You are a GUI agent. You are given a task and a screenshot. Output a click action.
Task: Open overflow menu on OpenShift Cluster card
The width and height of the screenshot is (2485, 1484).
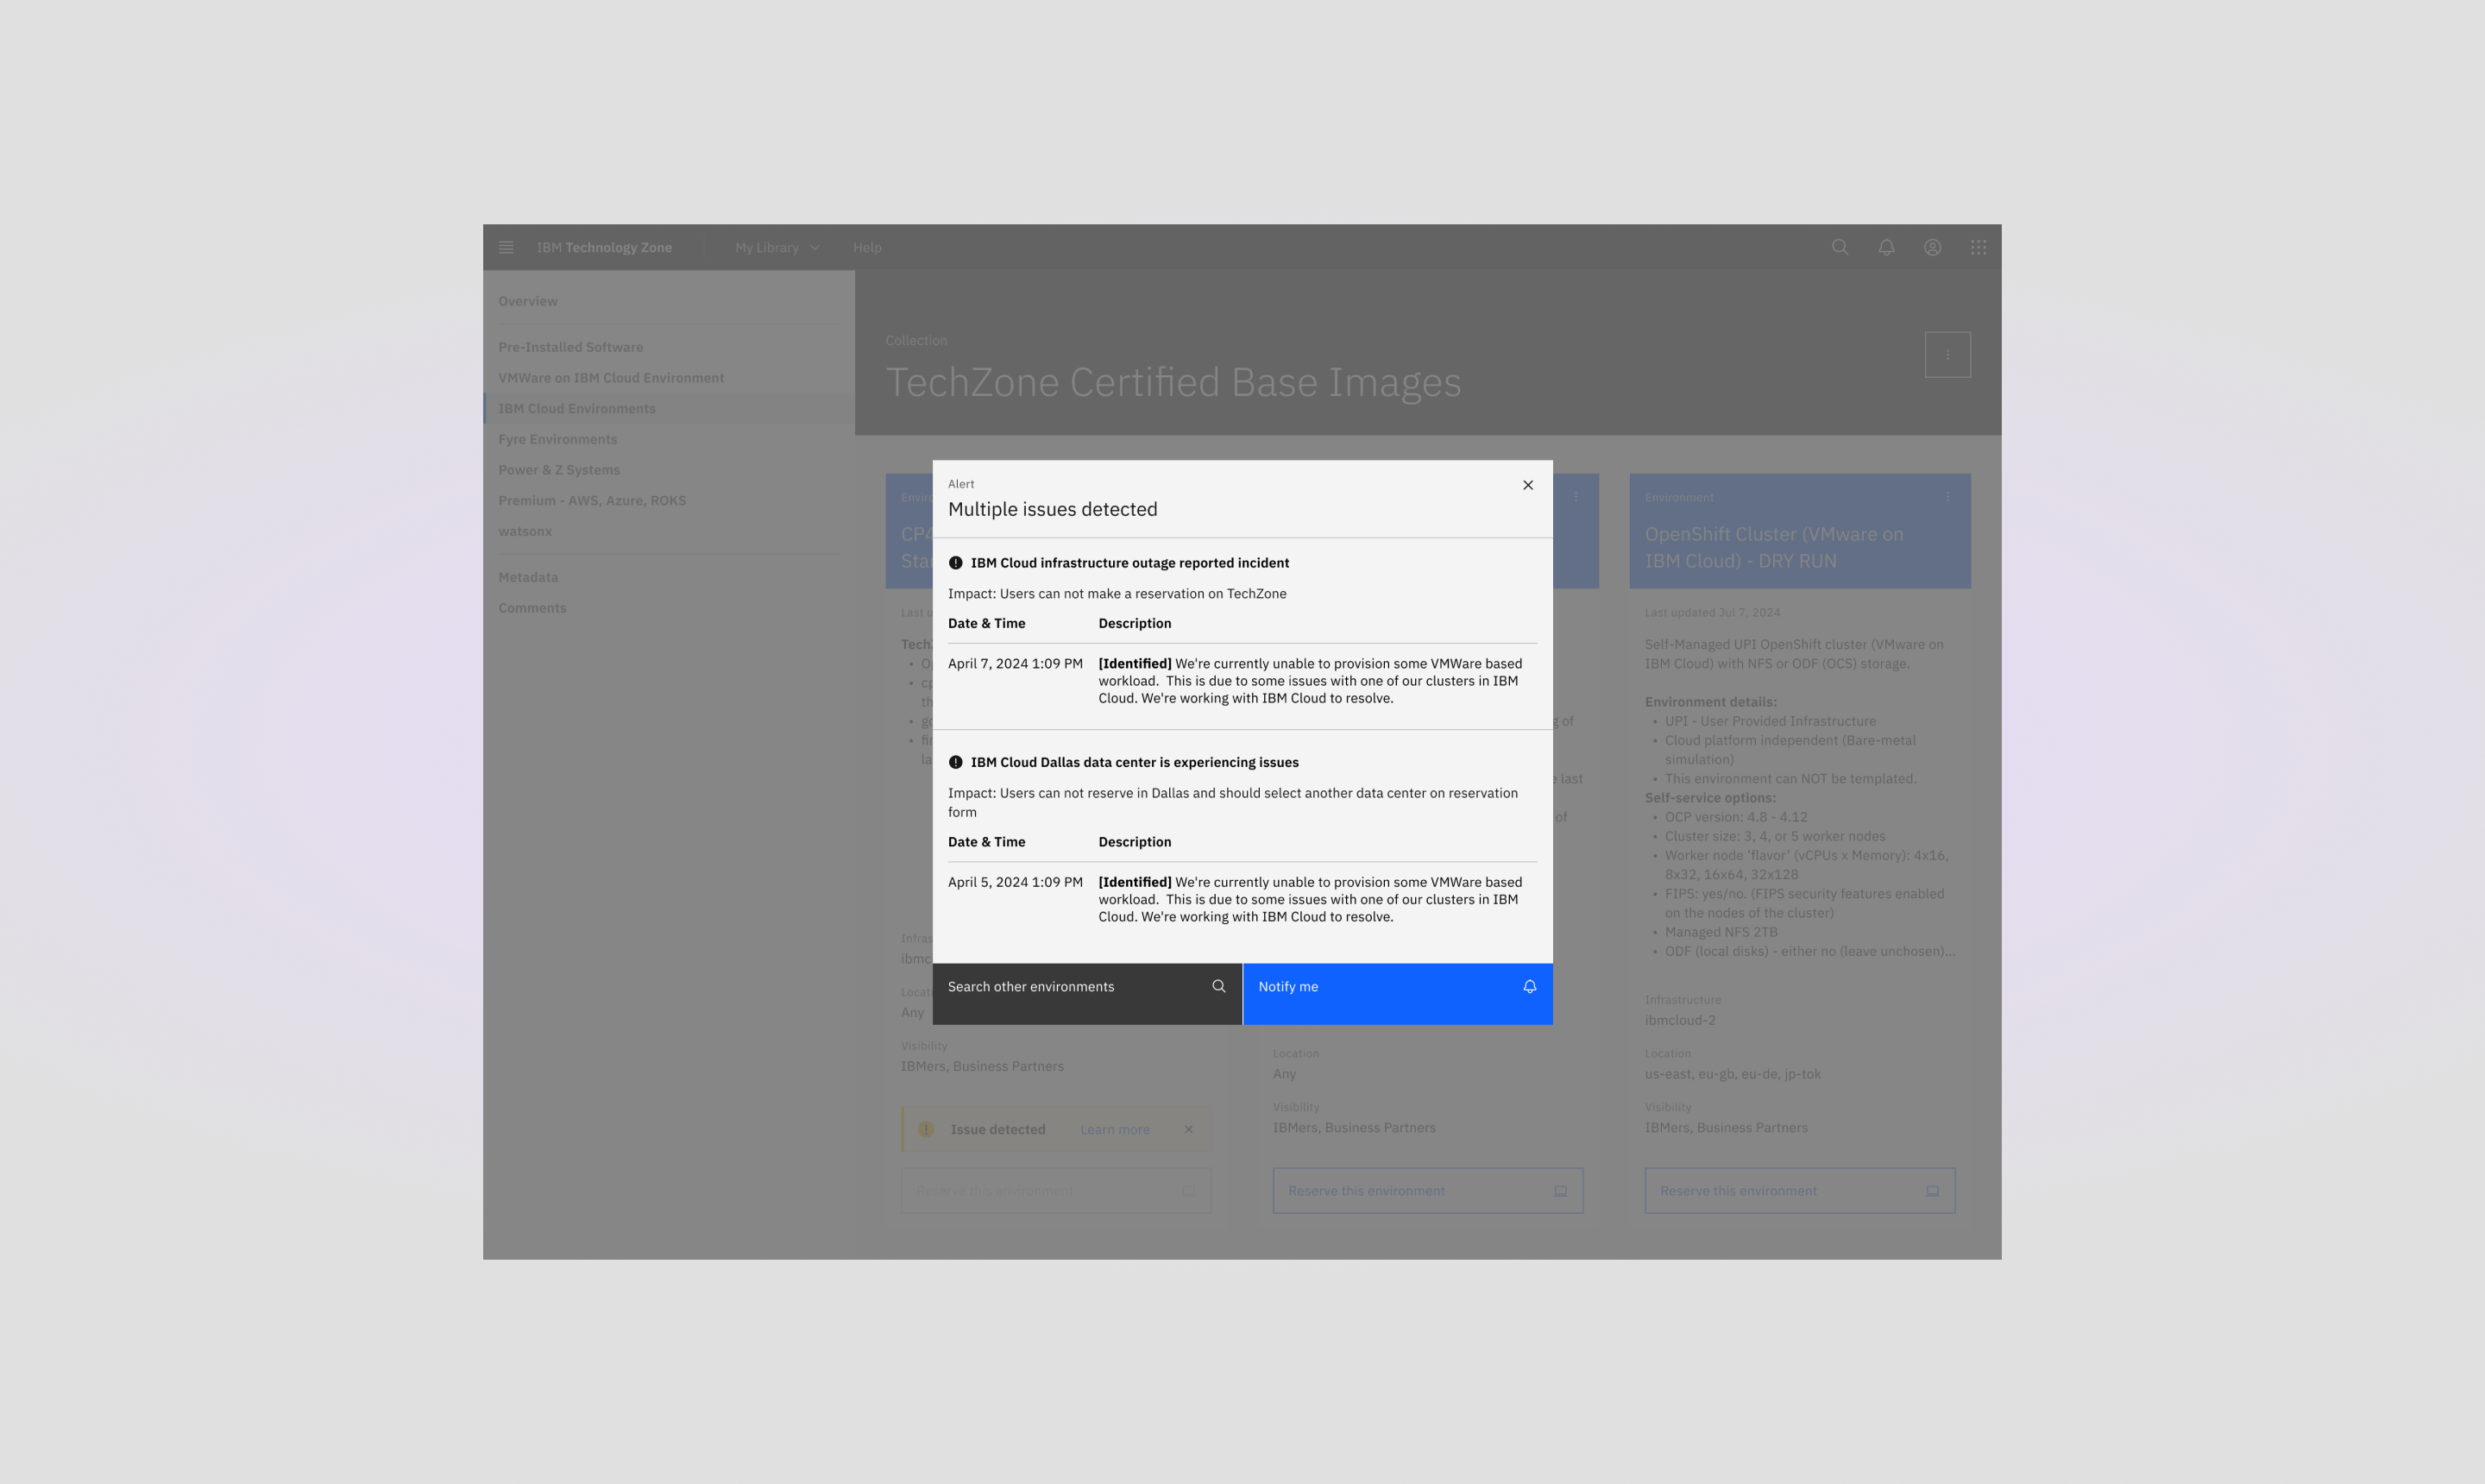pyautogui.click(x=1946, y=497)
